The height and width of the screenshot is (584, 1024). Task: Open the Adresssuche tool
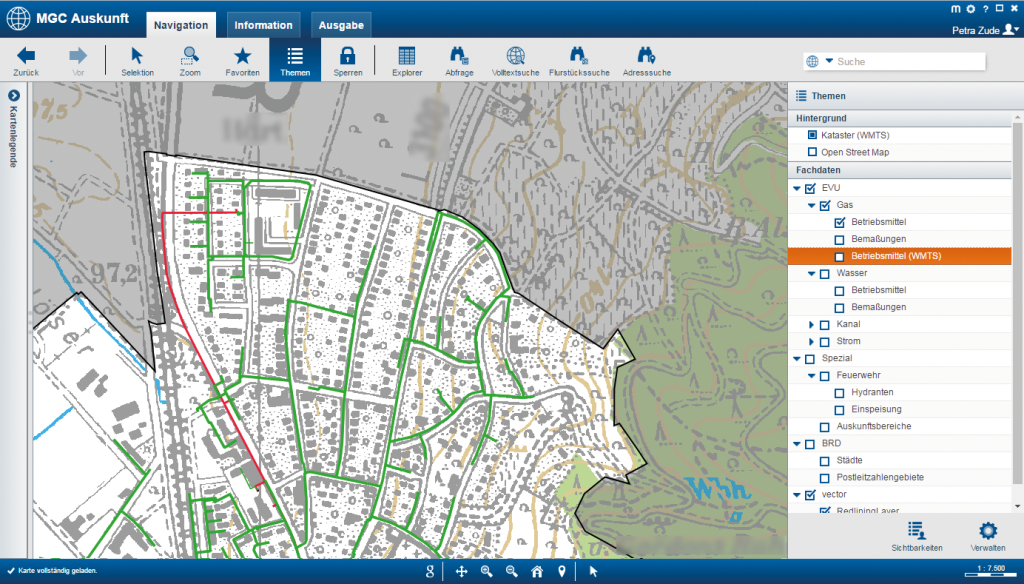(646, 60)
